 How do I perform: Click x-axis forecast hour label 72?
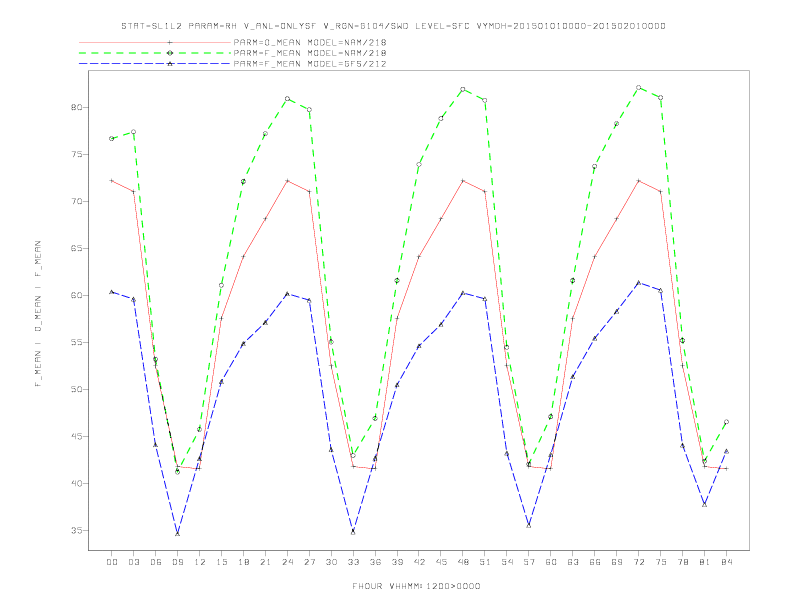pyautogui.click(x=638, y=562)
